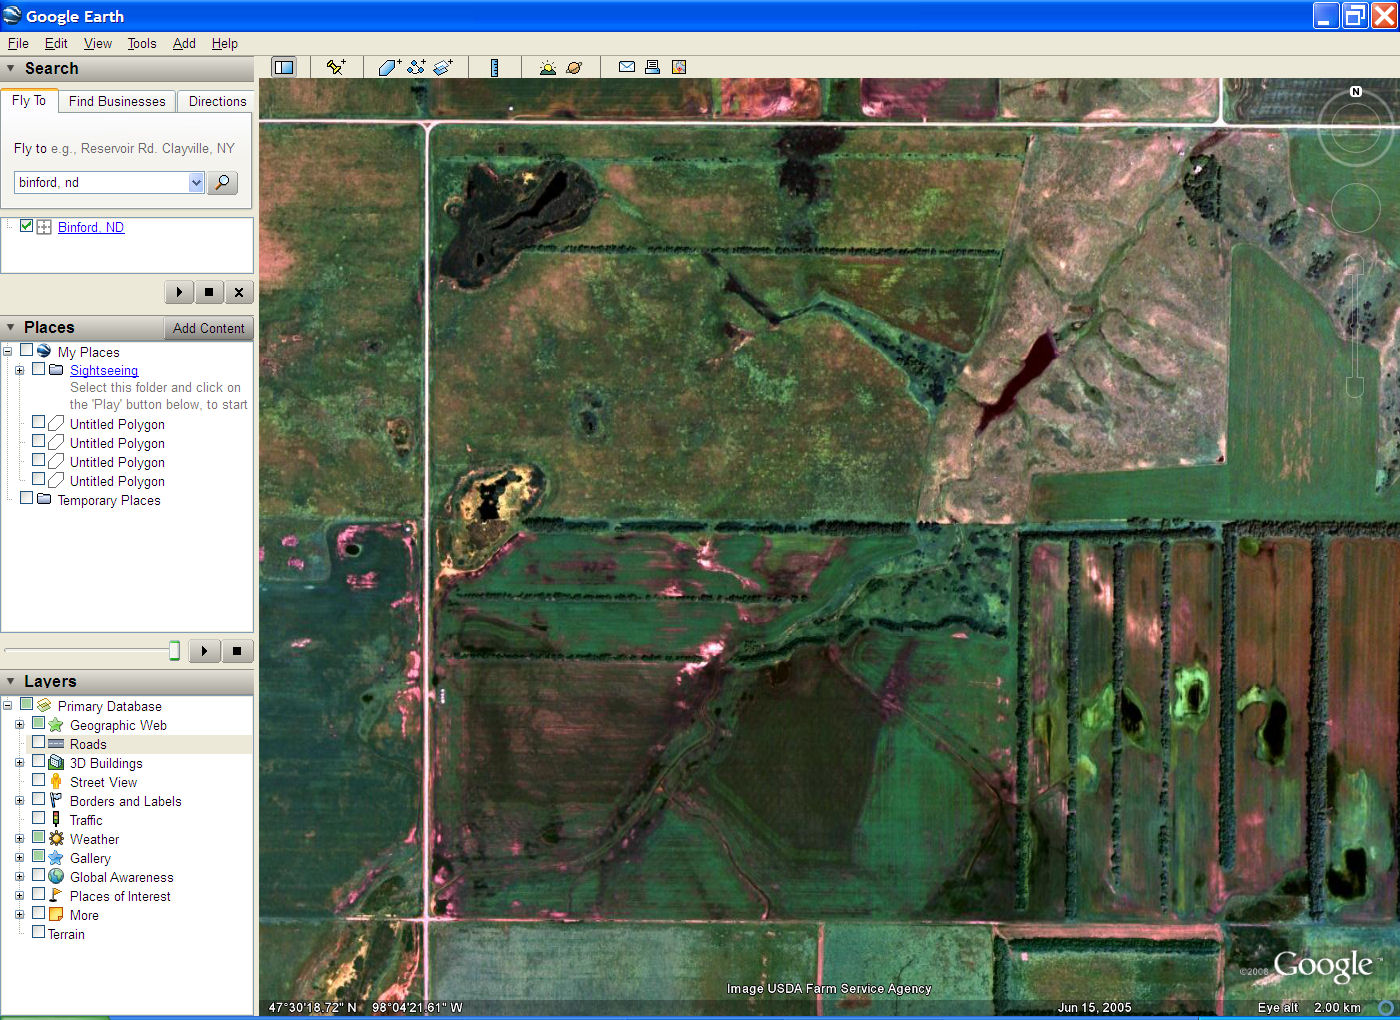Check the Temporary Places checkbox
This screenshot has height=1020, width=1400.
[x=27, y=499]
